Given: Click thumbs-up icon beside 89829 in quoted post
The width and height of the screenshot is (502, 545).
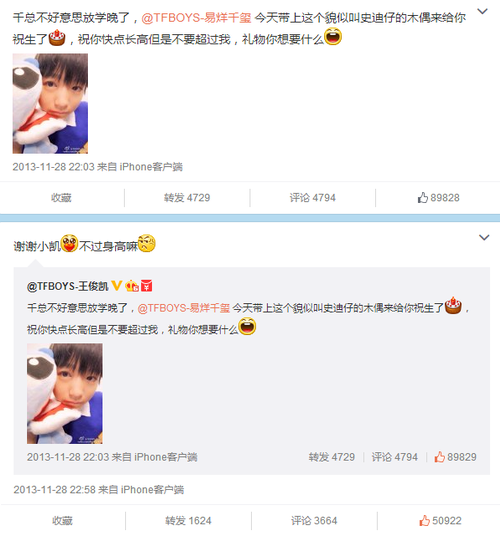Looking at the screenshot, I should tap(439, 457).
